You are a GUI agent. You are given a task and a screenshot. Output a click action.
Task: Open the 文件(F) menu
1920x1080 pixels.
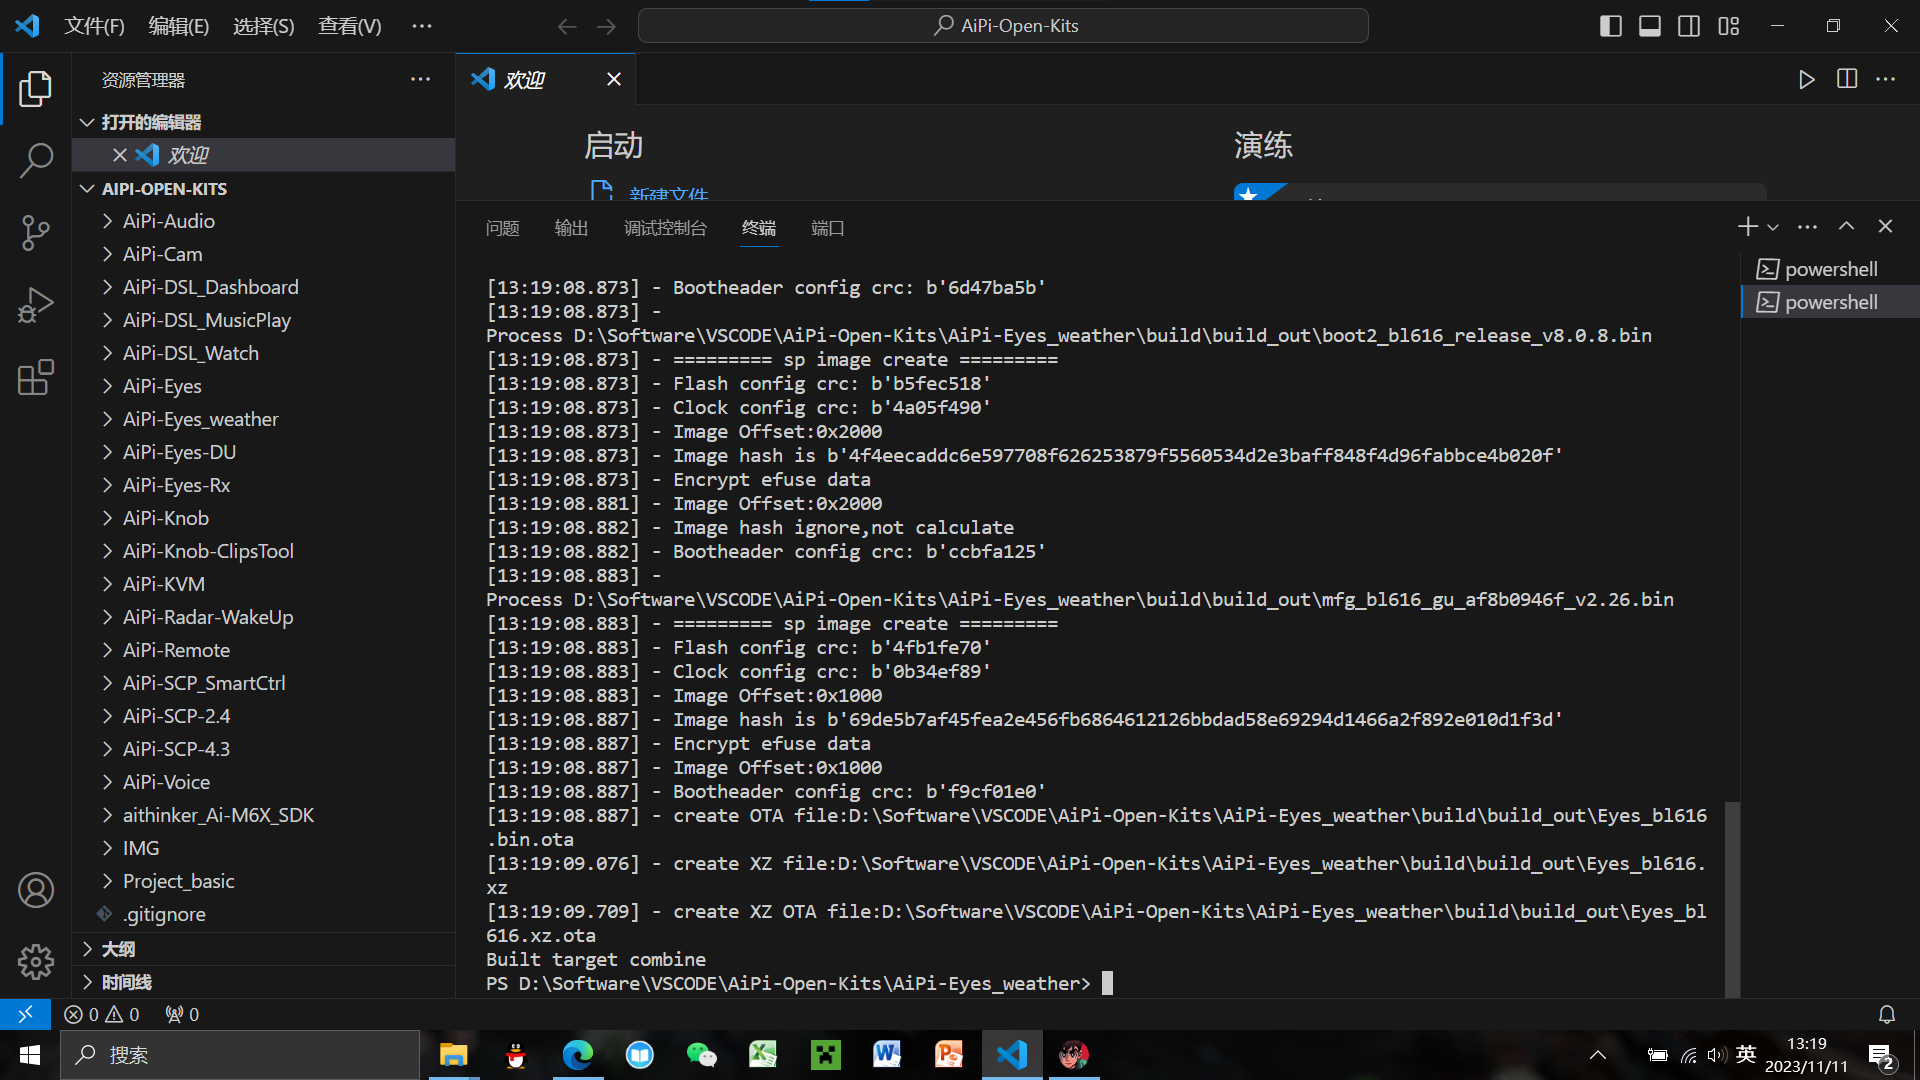click(94, 26)
